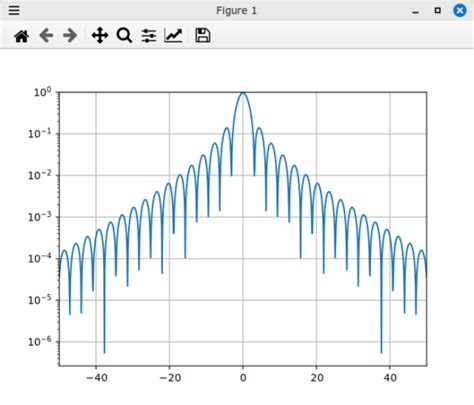Open the window menu hamburger icon
The width and height of the screenshot is (474, 405).
point(14,10)
